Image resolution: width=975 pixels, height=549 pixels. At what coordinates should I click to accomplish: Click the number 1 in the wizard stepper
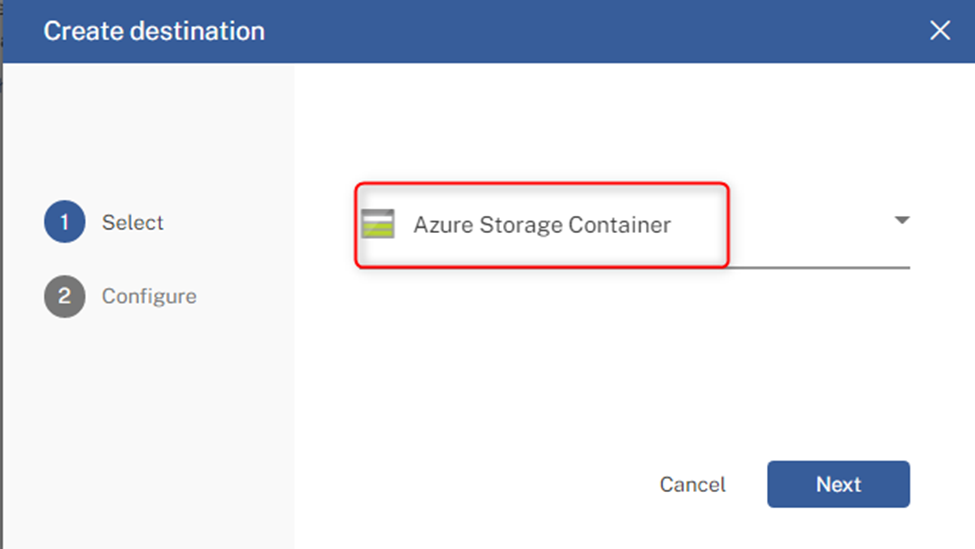pos(65,223)
